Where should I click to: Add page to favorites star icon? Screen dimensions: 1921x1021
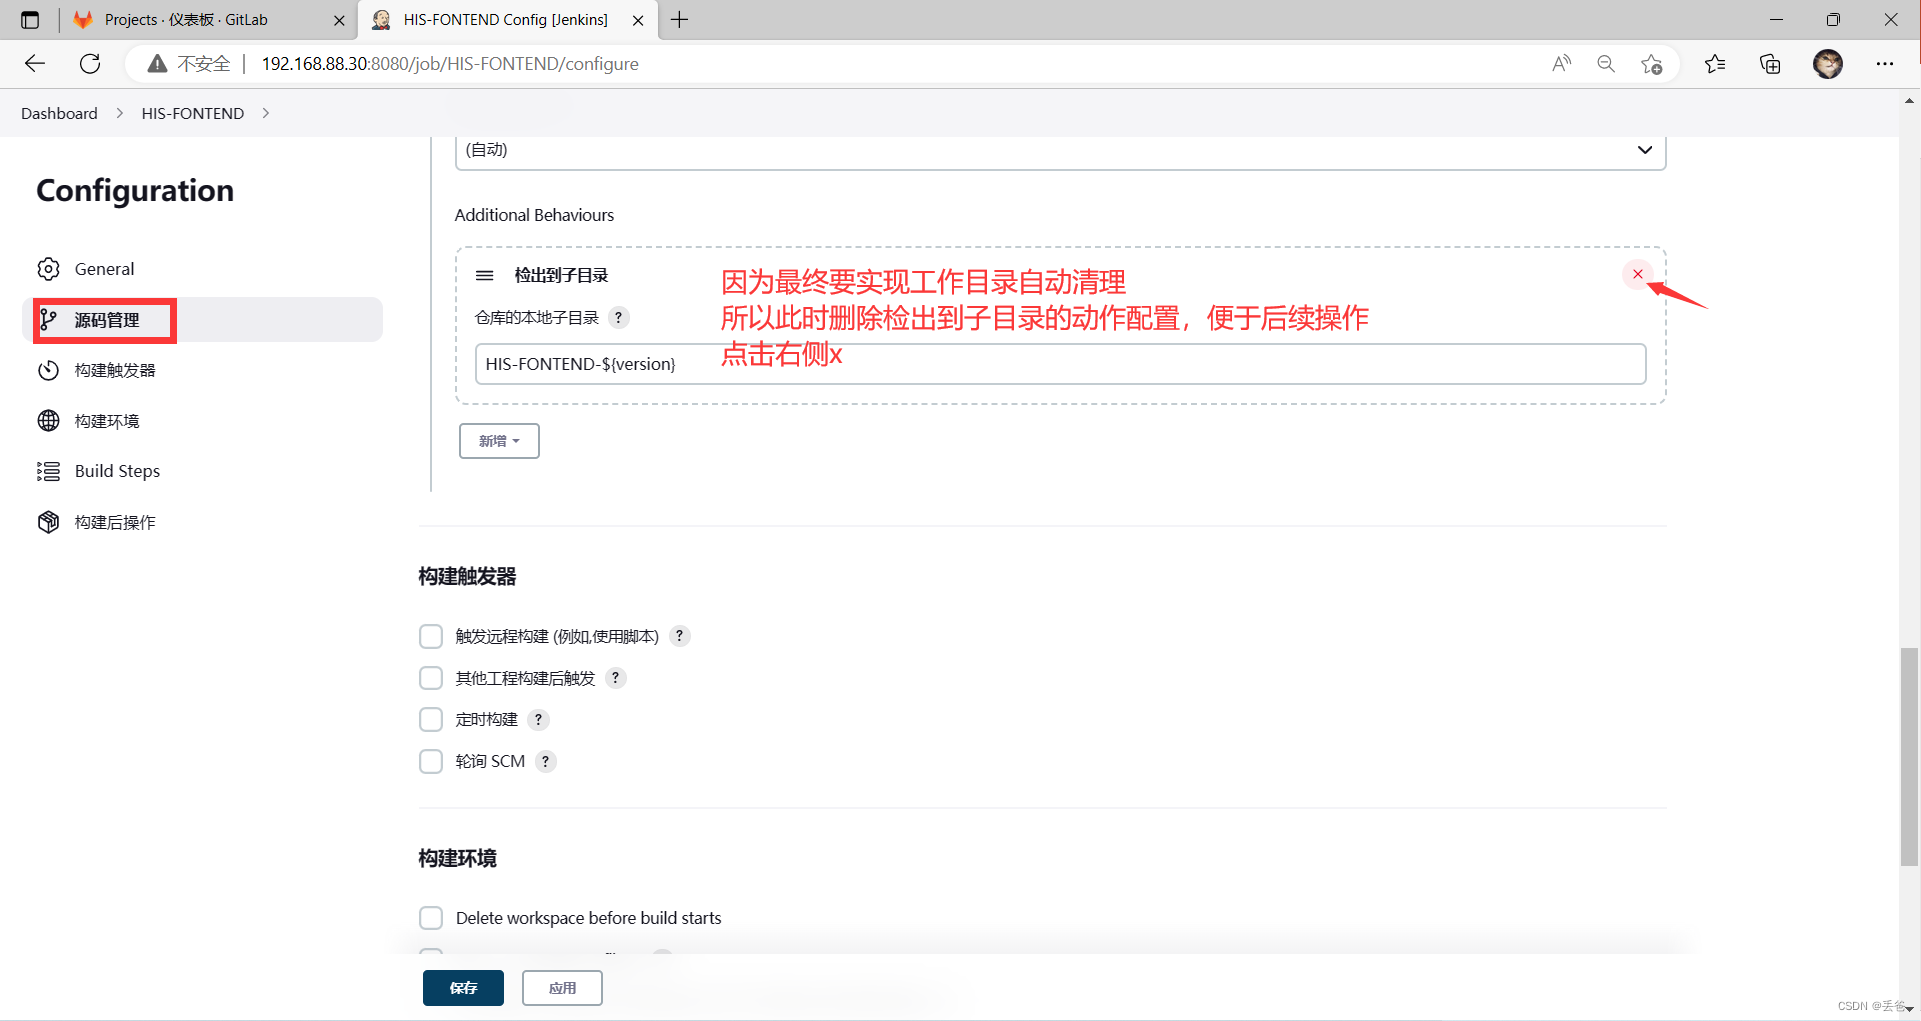click(x=1651, y=64)
